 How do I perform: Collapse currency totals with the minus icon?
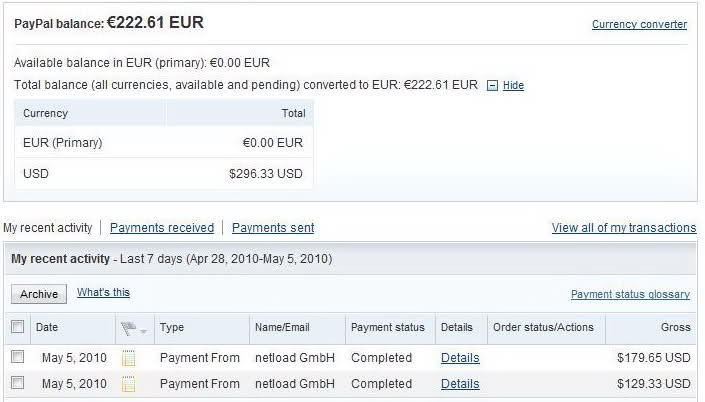point(492,85)
